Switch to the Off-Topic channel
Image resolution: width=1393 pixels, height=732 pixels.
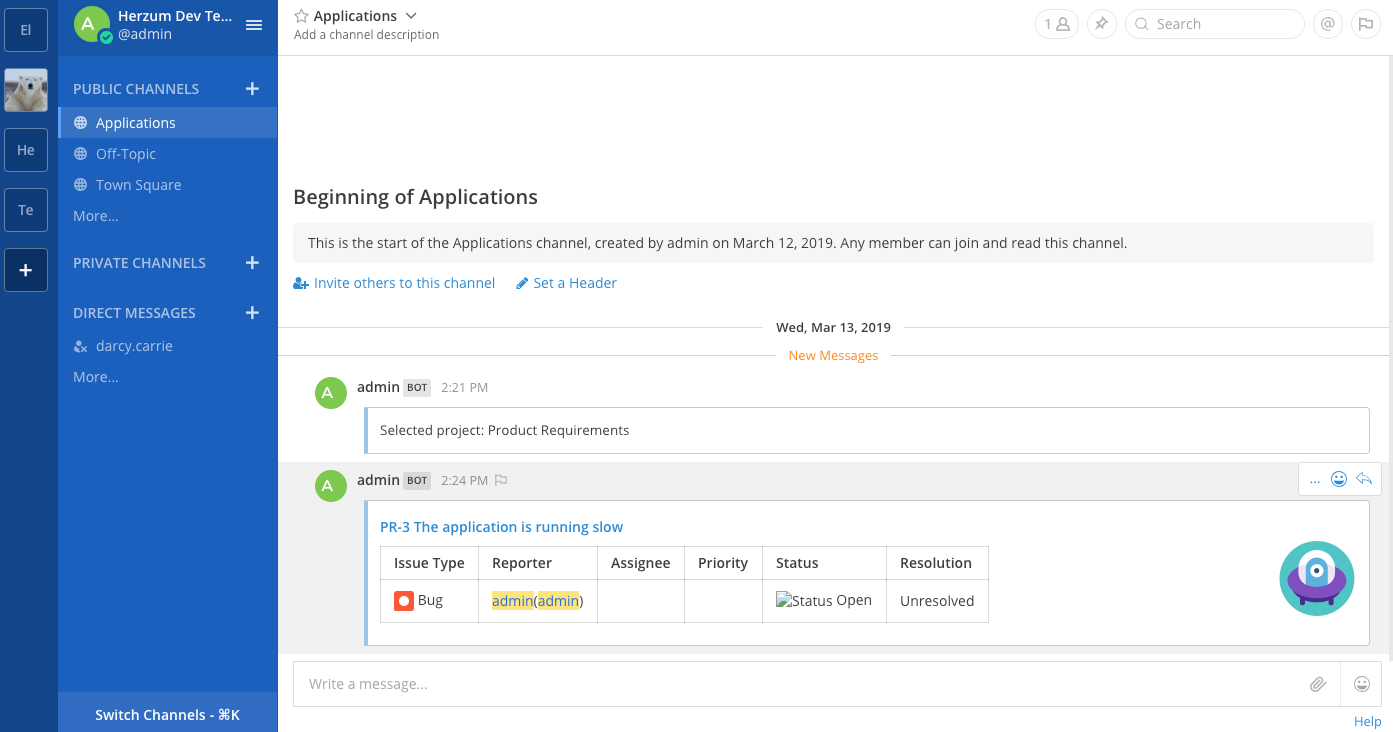(x=126, y=154)
